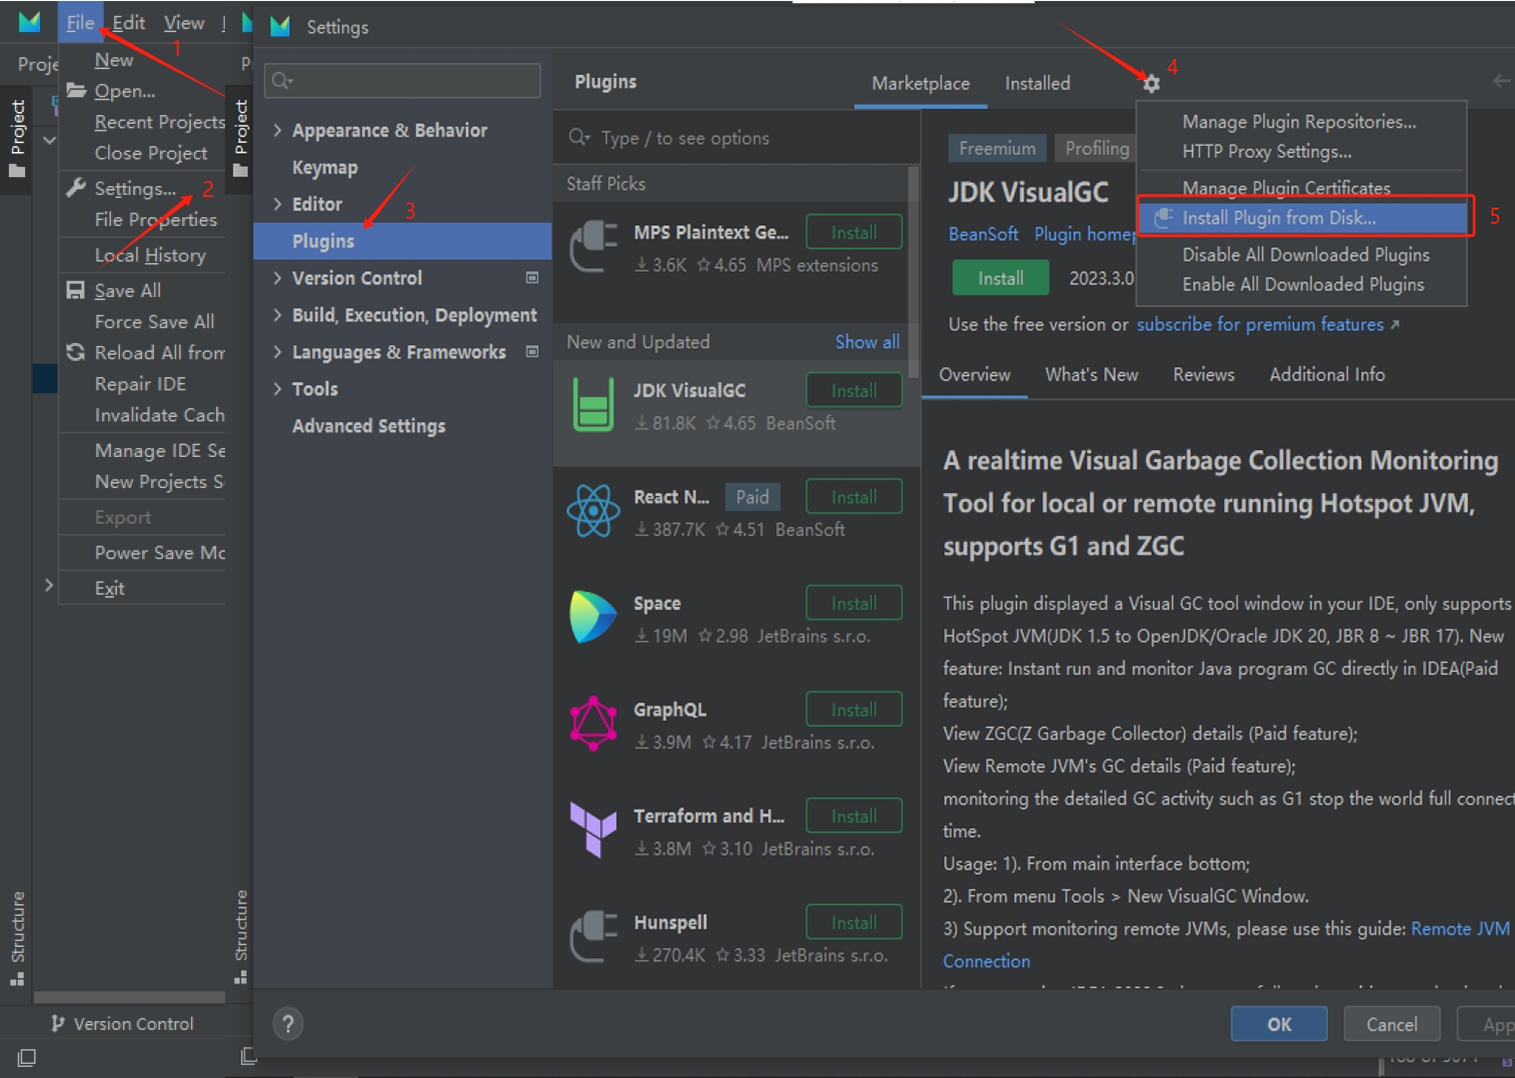Viewport: 1515px width, 1078px height.
Task: Click the Hunspell plugin icon
Action: click(x=593, y=937)
